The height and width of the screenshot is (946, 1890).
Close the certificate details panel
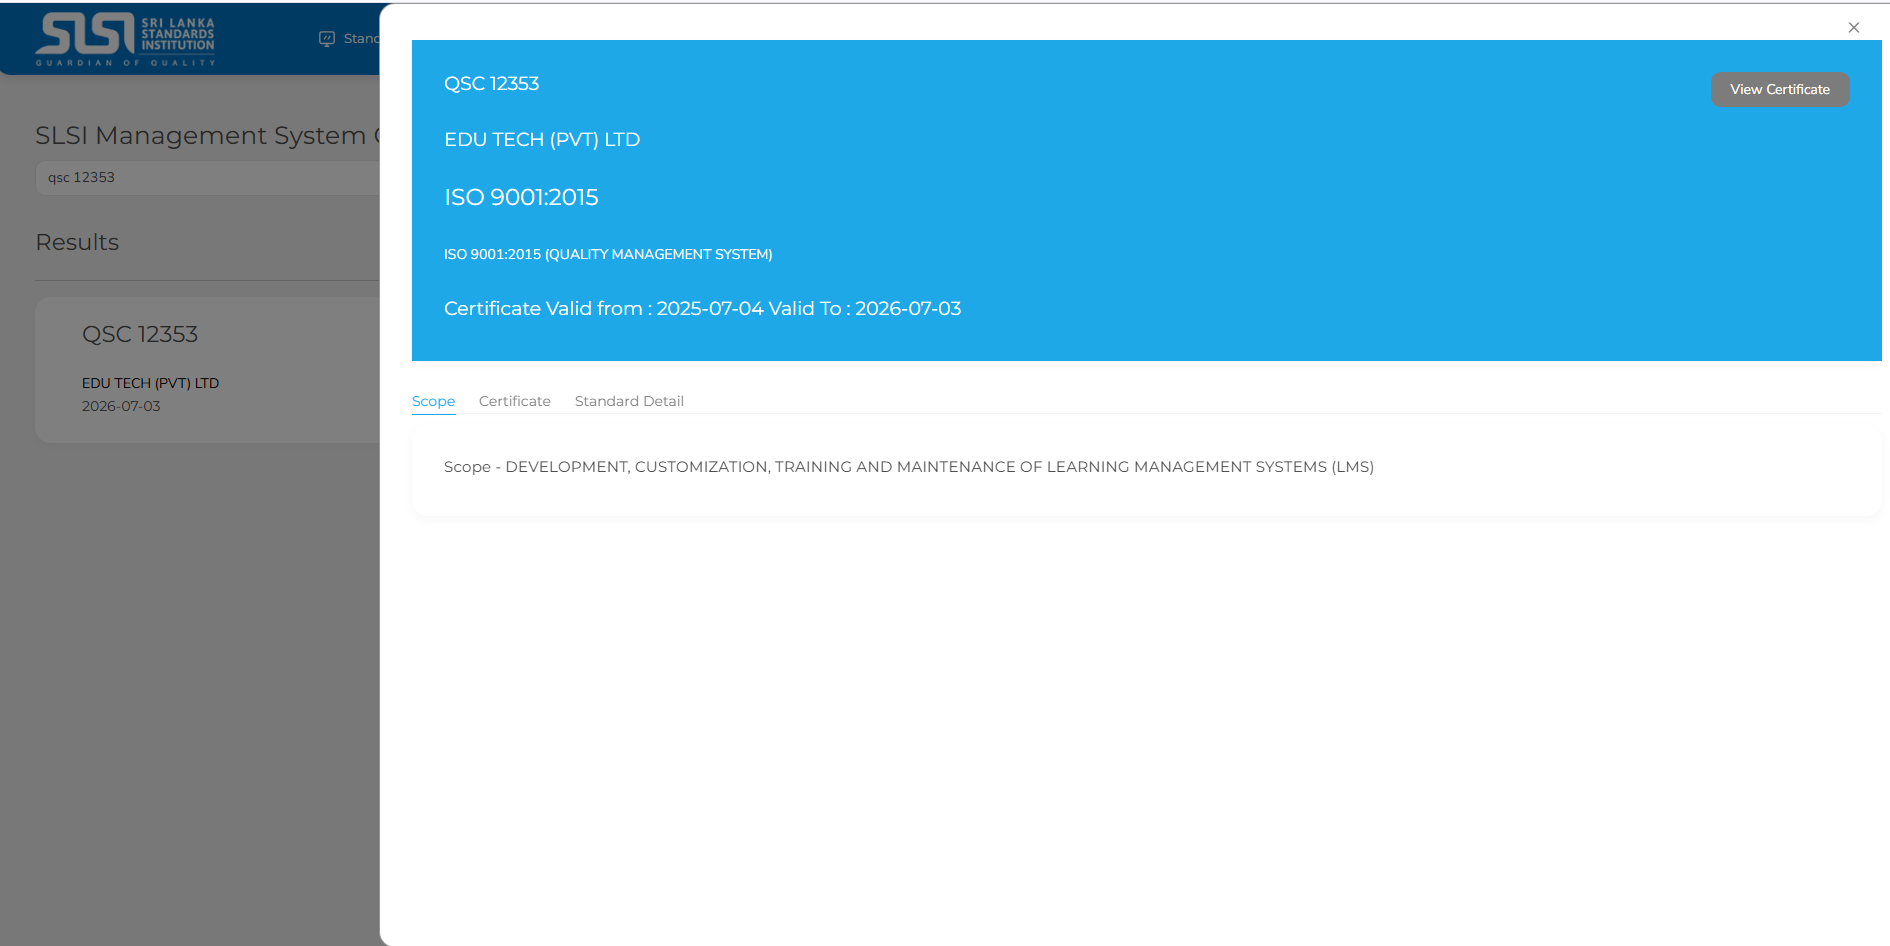[1853, 28]
